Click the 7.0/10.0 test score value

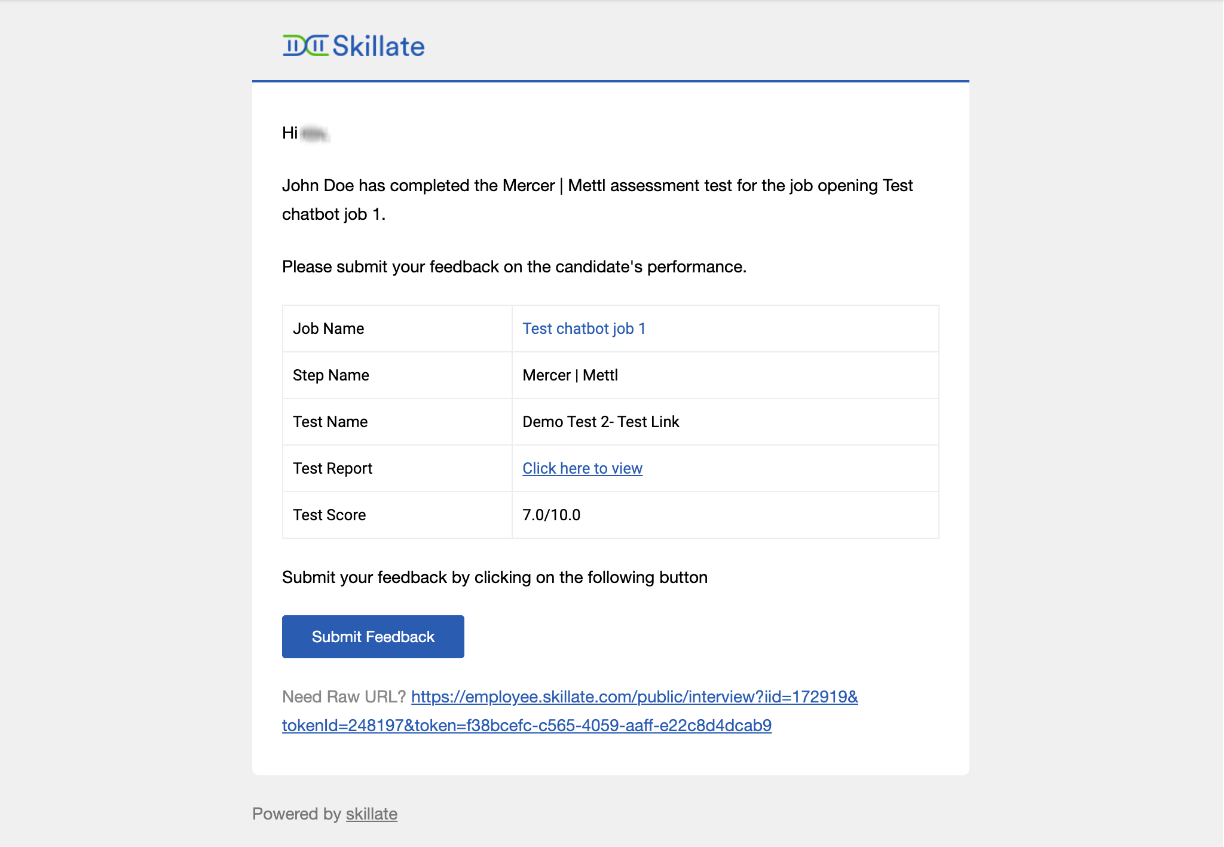552,515
